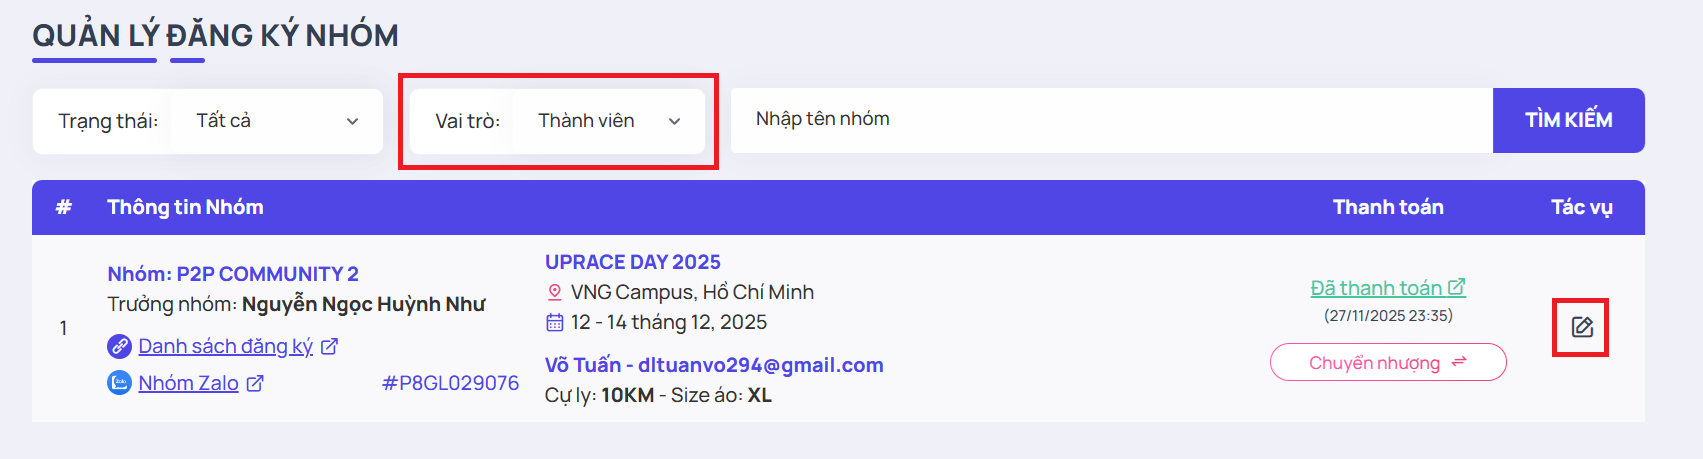Click the Đã thanh toán payment link
The height and width of the screenshot is (459, 1703).
(x=1376, y=288)
